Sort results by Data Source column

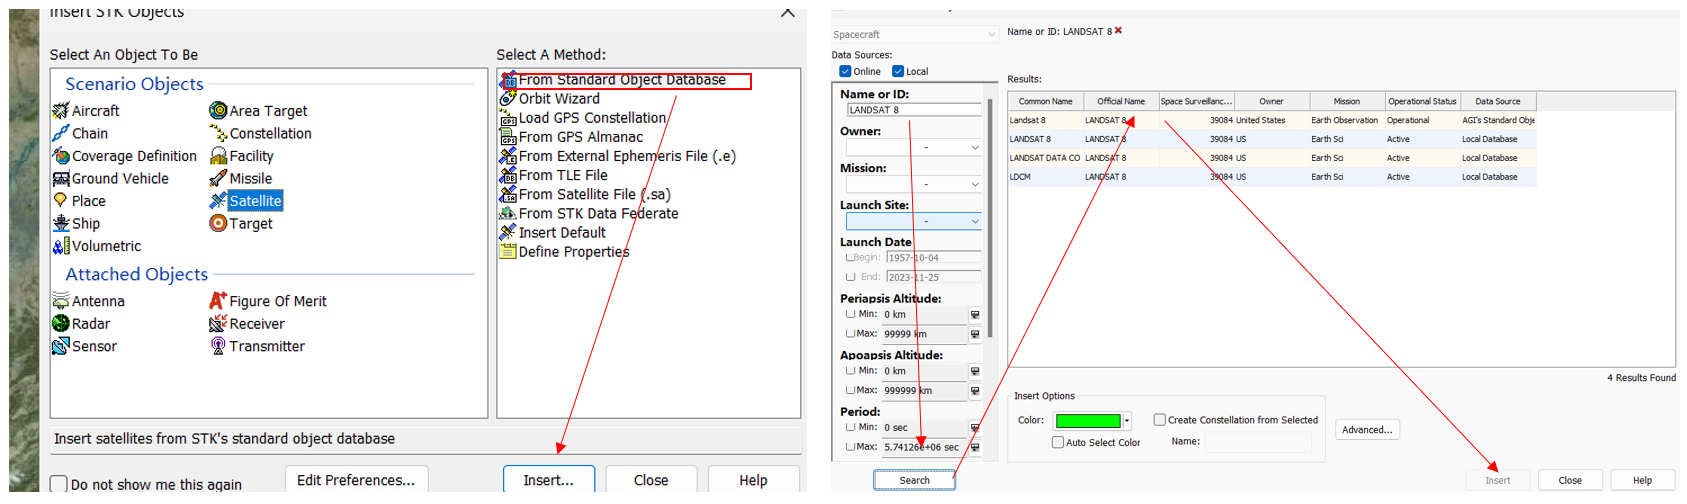(1498, 101)
